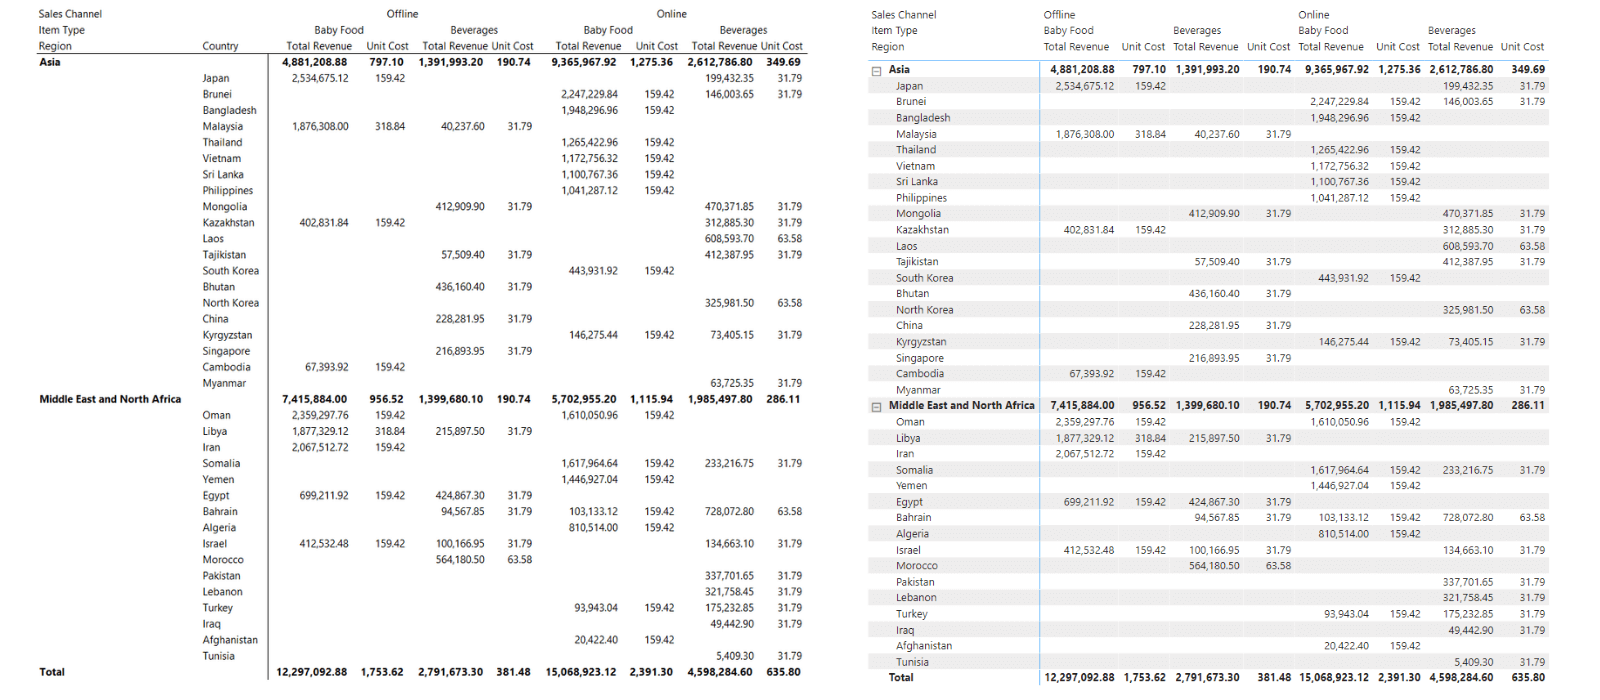Select Oman in the Country column
Screen dimensions: 1600x700
coord(216,415)
